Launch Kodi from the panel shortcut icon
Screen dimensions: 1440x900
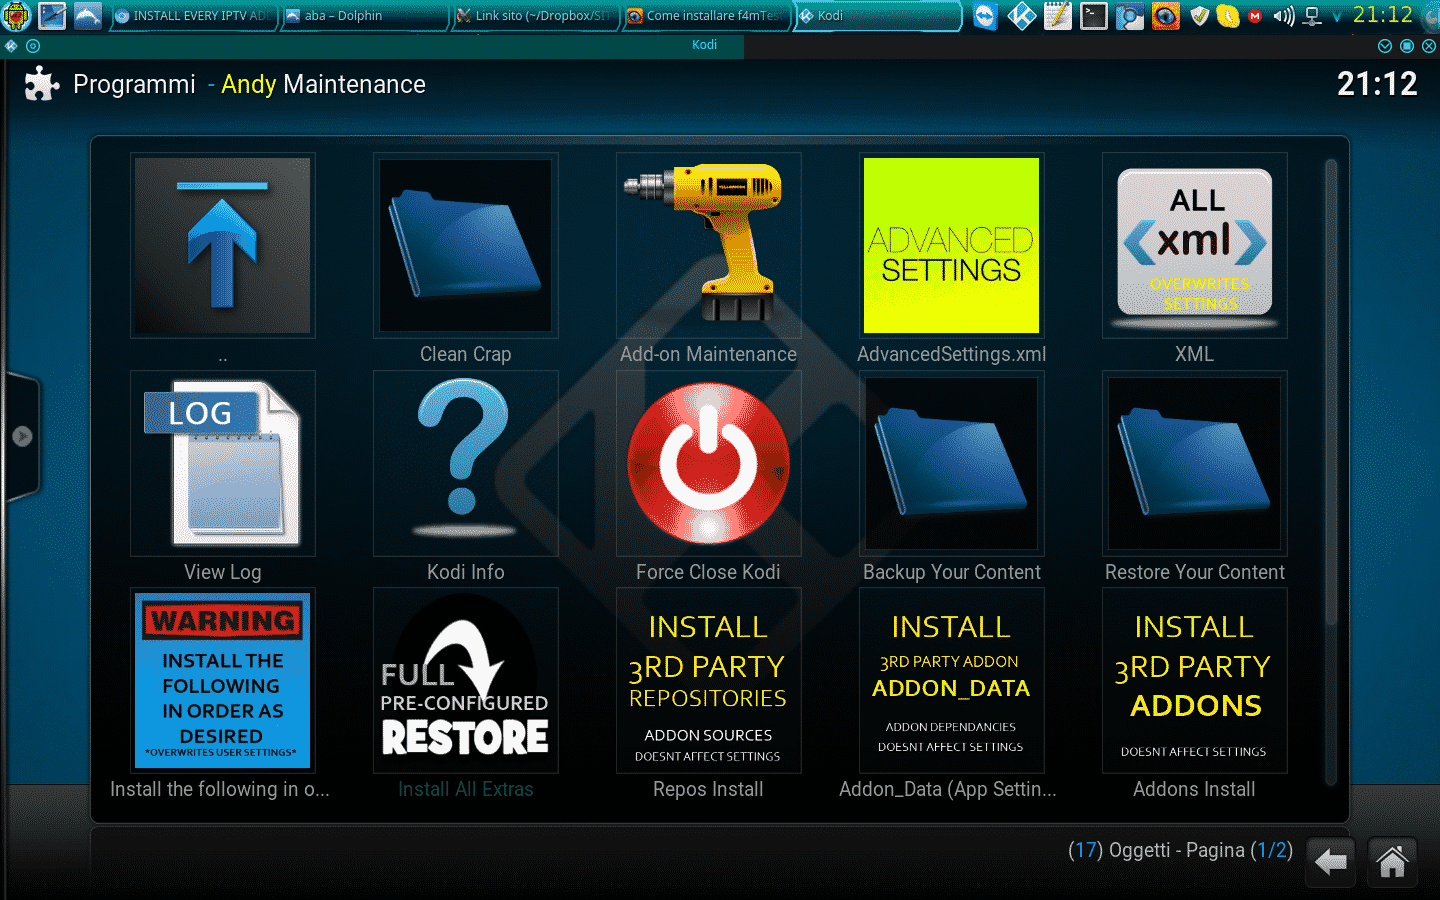click(1021, 16)
